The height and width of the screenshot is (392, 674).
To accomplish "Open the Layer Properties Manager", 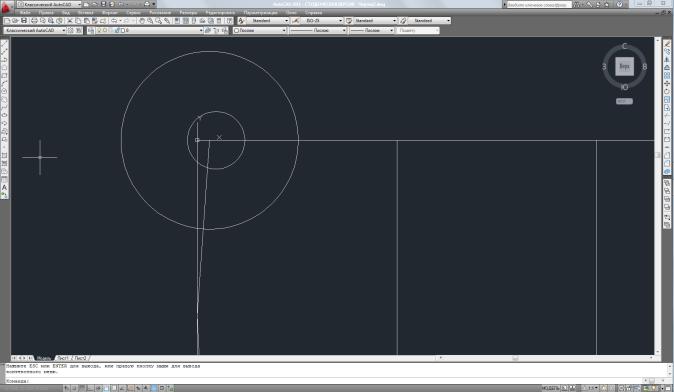I will (91, 31).
